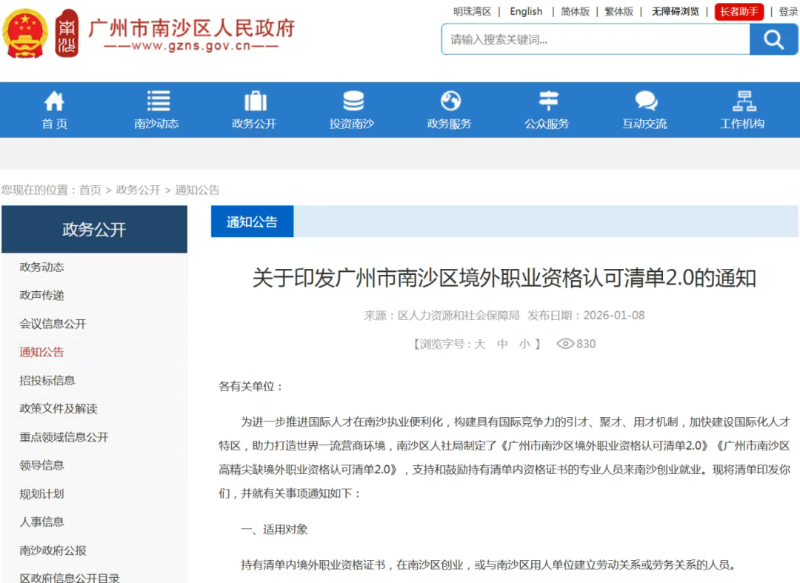Open 公众服务 signpost icon
Viewport: 800px width, 583px height.
[547, 101]
